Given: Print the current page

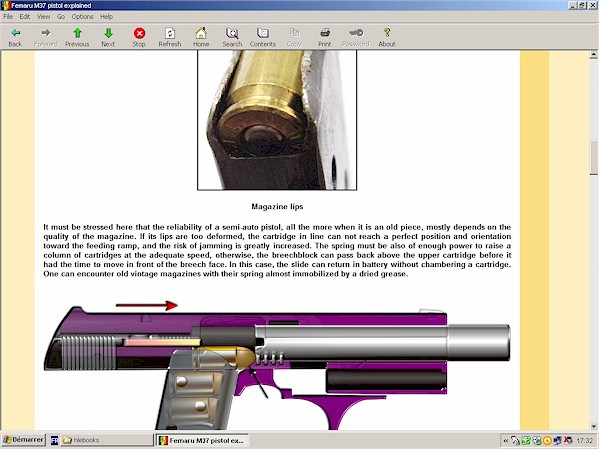Looking at the screenshot, I should [325, 37].
